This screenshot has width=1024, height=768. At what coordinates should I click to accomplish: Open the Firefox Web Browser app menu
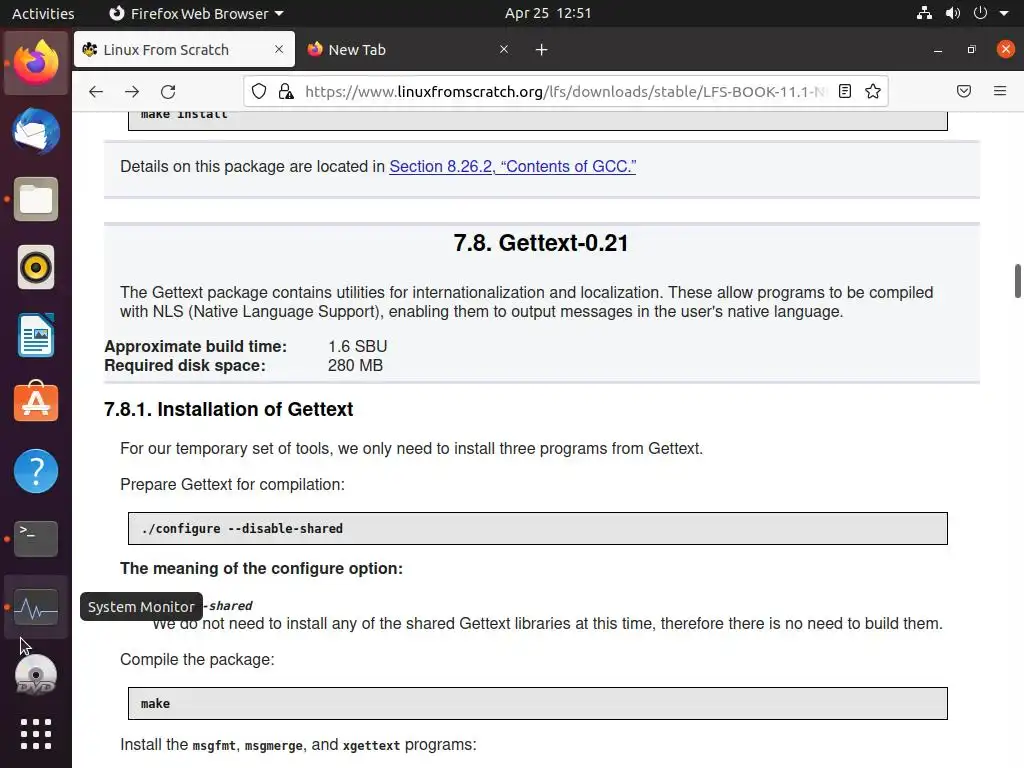click(x=196, y=14)
